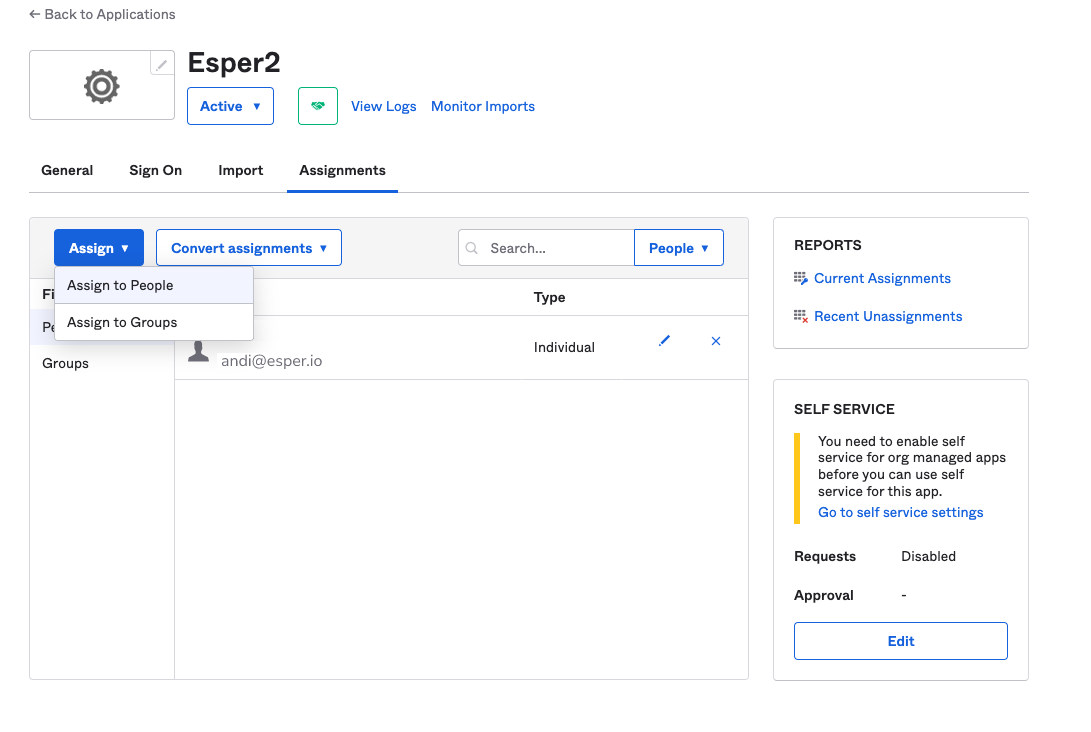Screen dimensions: 1091x732
Task: Switch to the General tab
Action: pos(67,170)
